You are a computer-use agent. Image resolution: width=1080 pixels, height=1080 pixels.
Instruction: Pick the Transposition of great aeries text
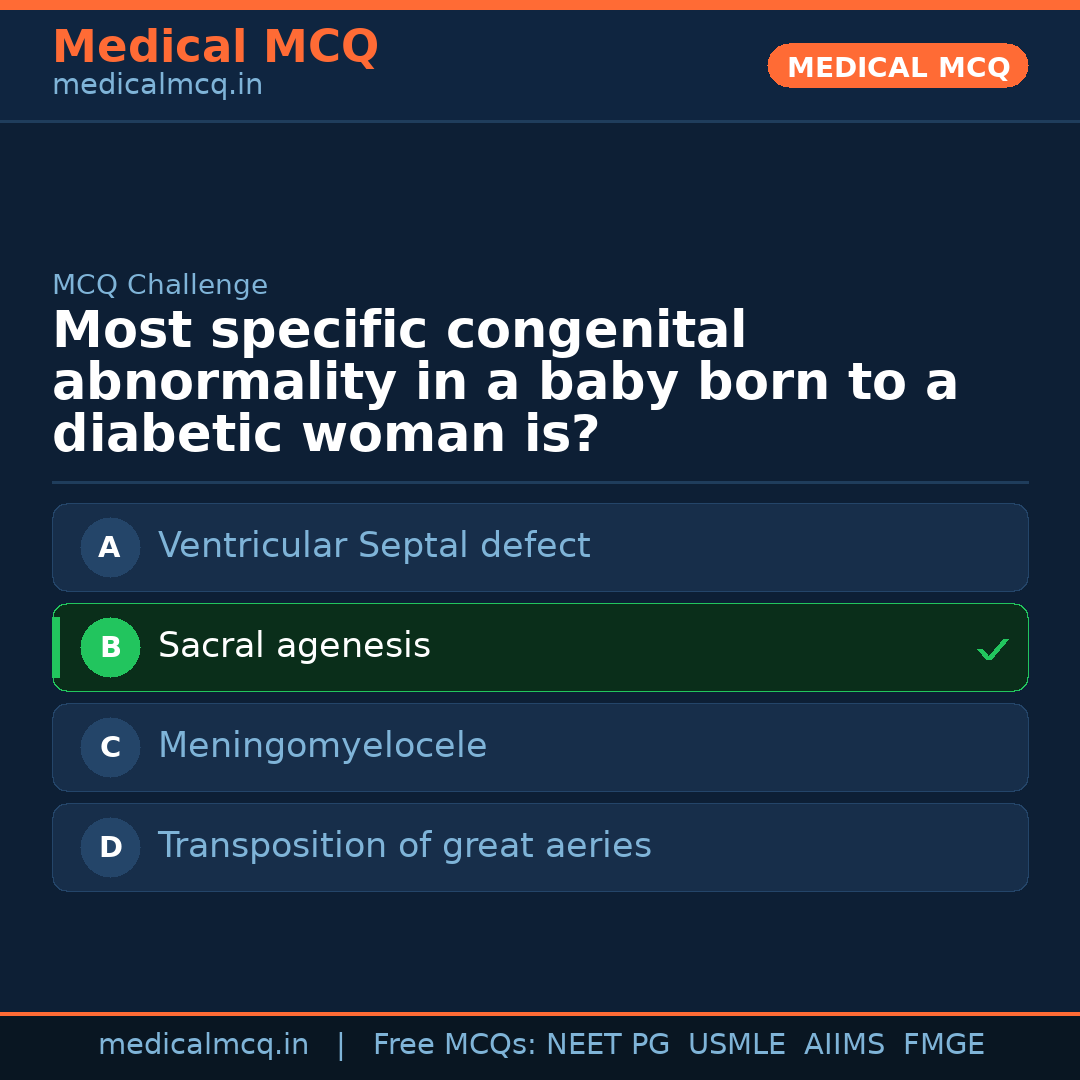click(x=404, y=846)
